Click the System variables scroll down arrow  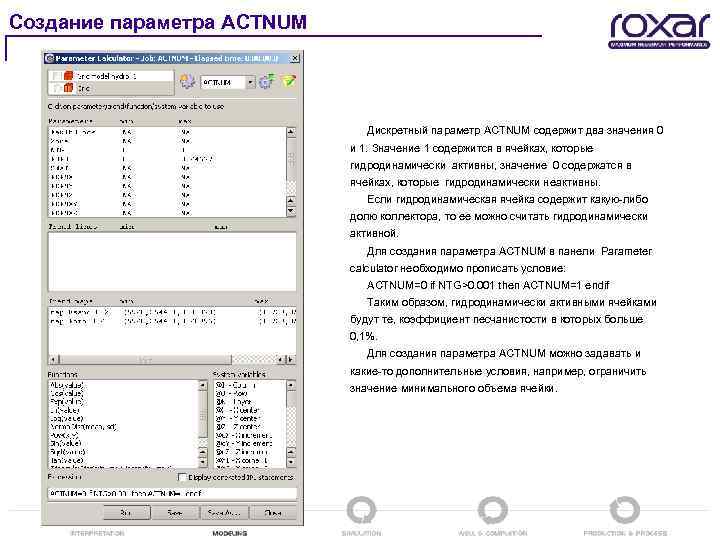coord(291,461)
